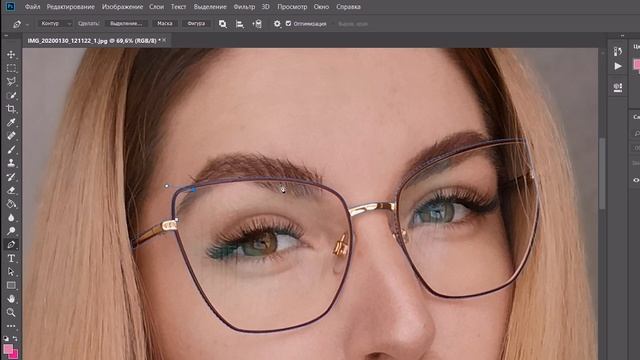
Task: Click the layer search field in Layers panel
Action: coord(636,133)
